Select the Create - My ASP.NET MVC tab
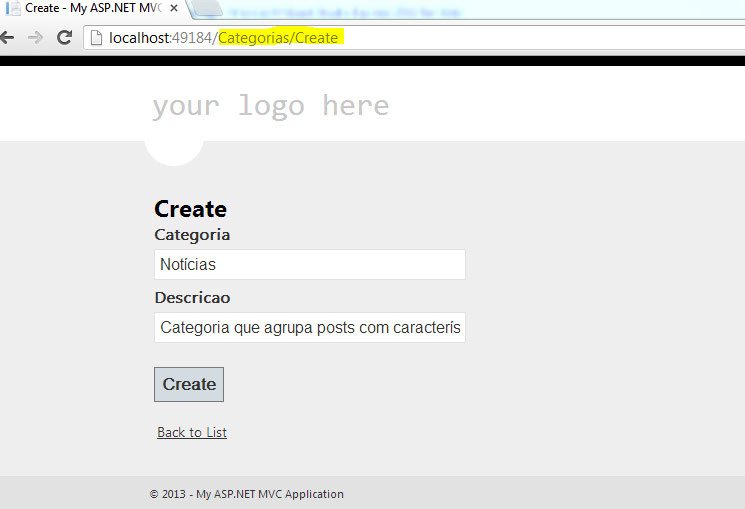 click(92, 8)
